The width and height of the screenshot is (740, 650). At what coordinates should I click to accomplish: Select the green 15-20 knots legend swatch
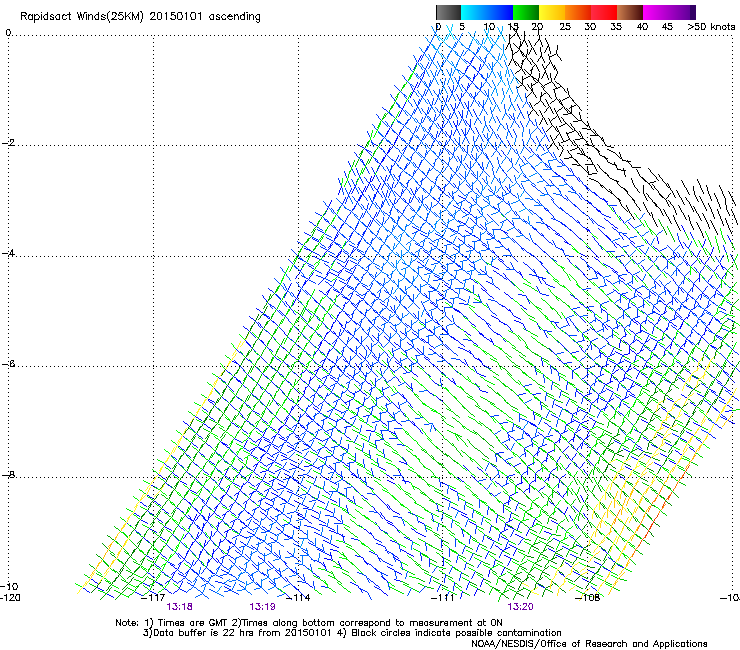[526, 12]
